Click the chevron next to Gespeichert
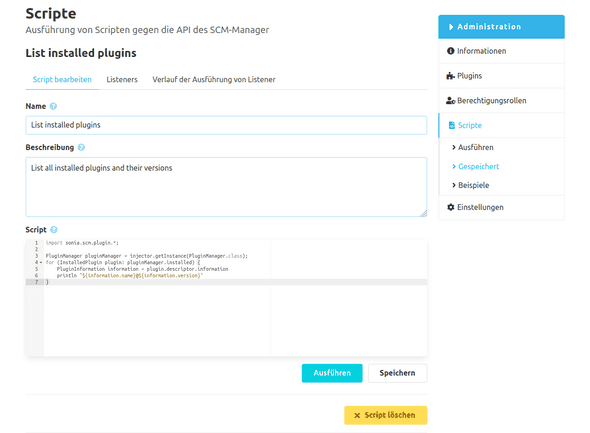This screenshot has height=433, width=590. [x=454, y=166]
